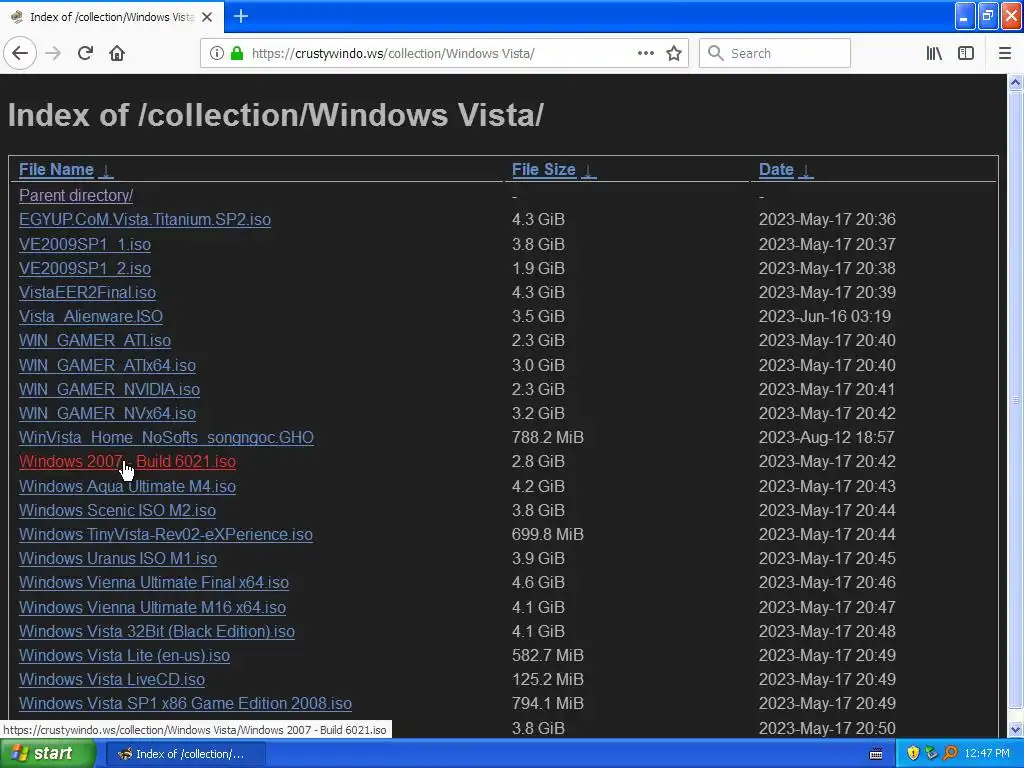Click WinVista_Home_NoSofts_songngoc.GHO
The width and height of the screenshot is (1024, 768).
click(x=167, y=438)
